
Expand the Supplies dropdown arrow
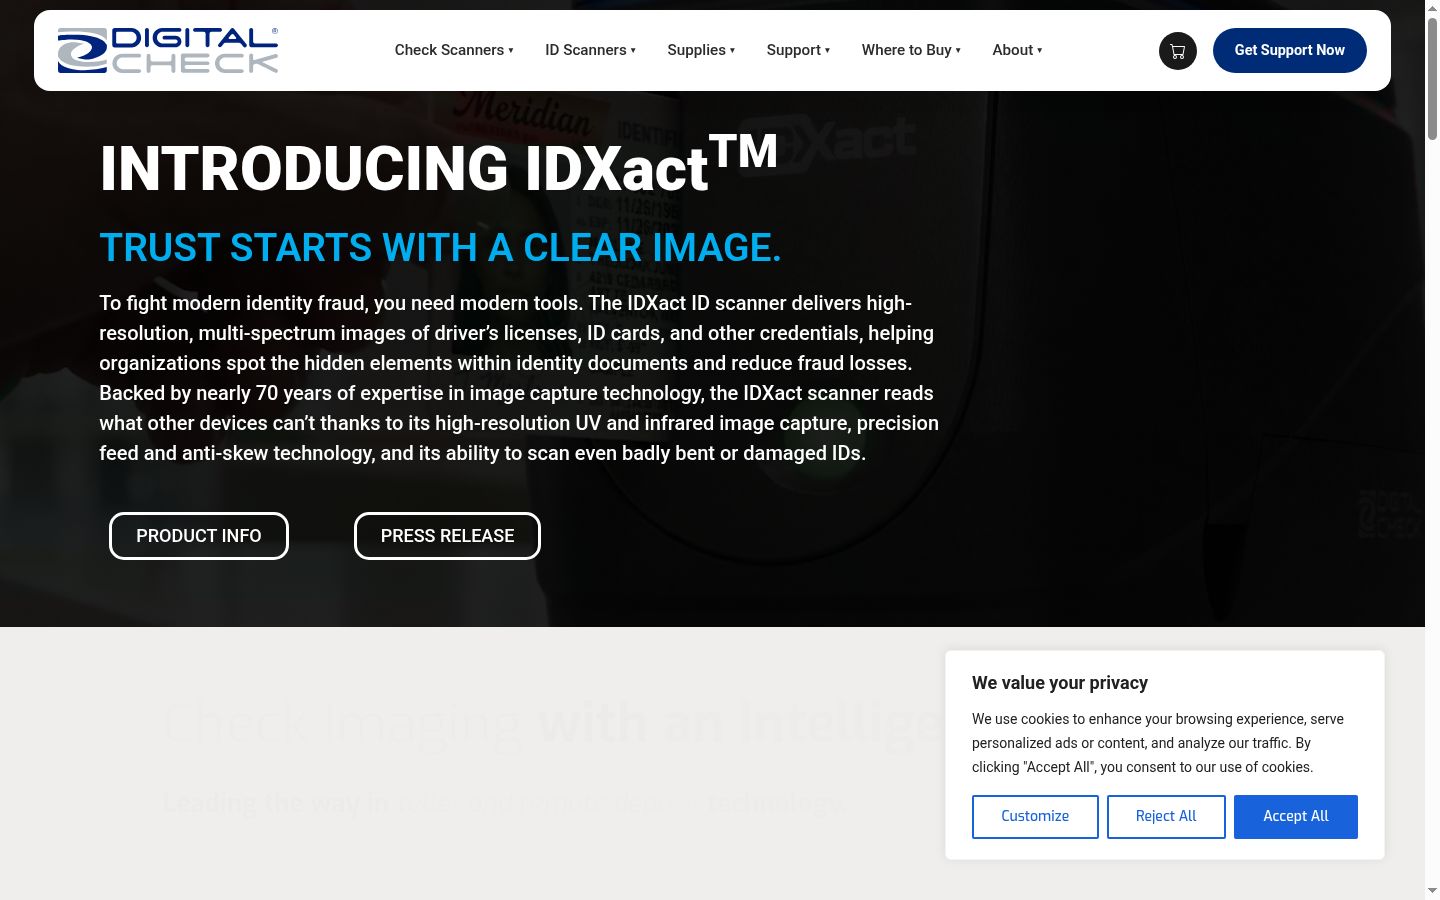pyautogui.click(x=732, y=50)
